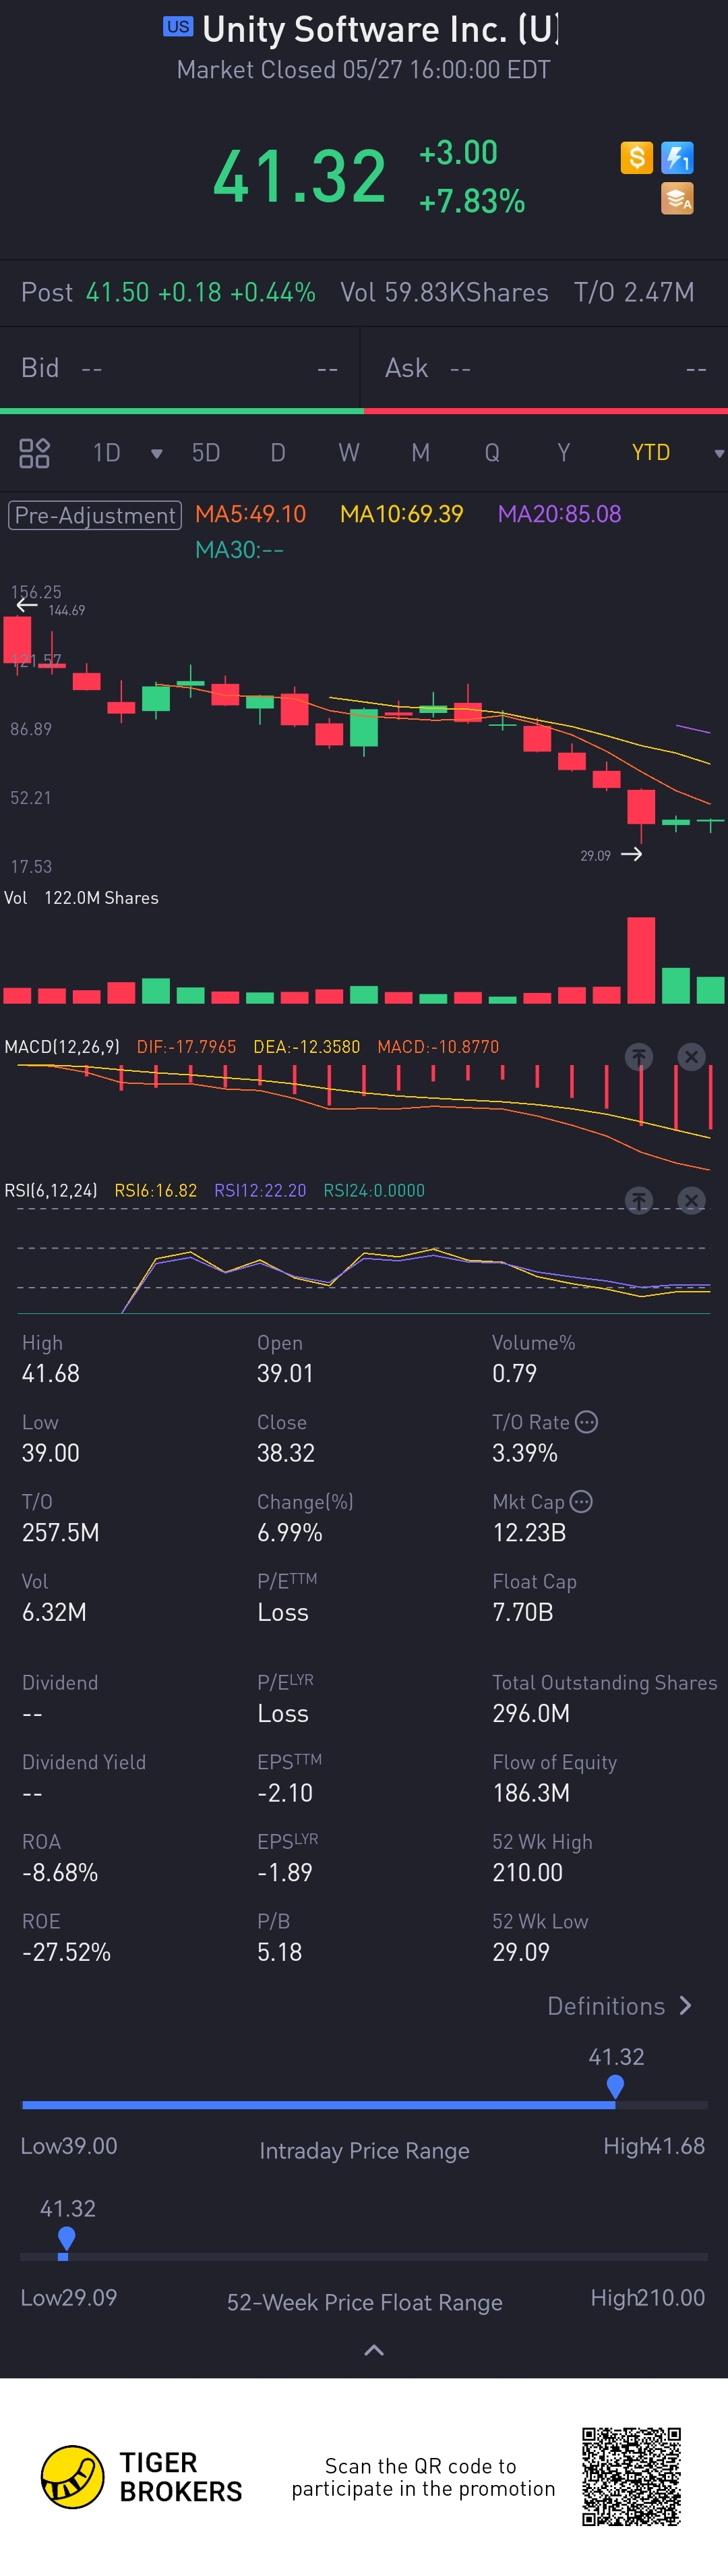Tap the orange dollar sign icon
Viewport: 728px width, 2576px height.
tap(636, 157)
